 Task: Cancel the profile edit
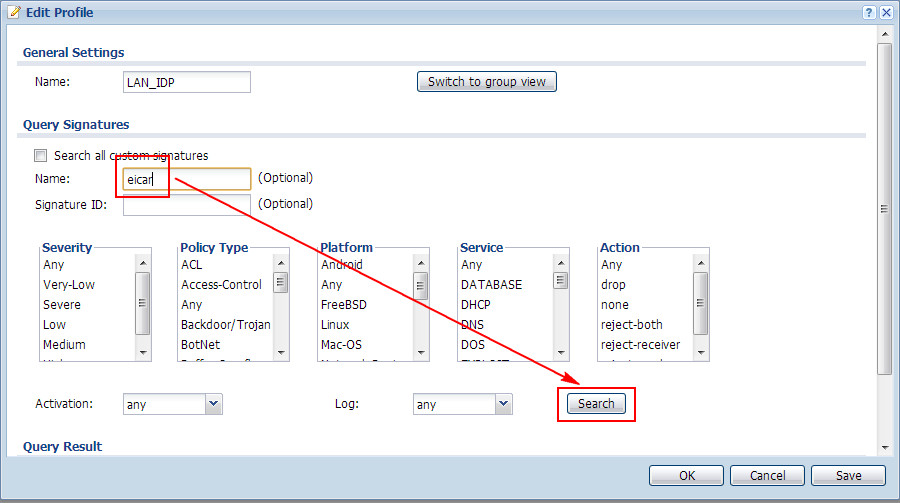(x=767, y=476)
